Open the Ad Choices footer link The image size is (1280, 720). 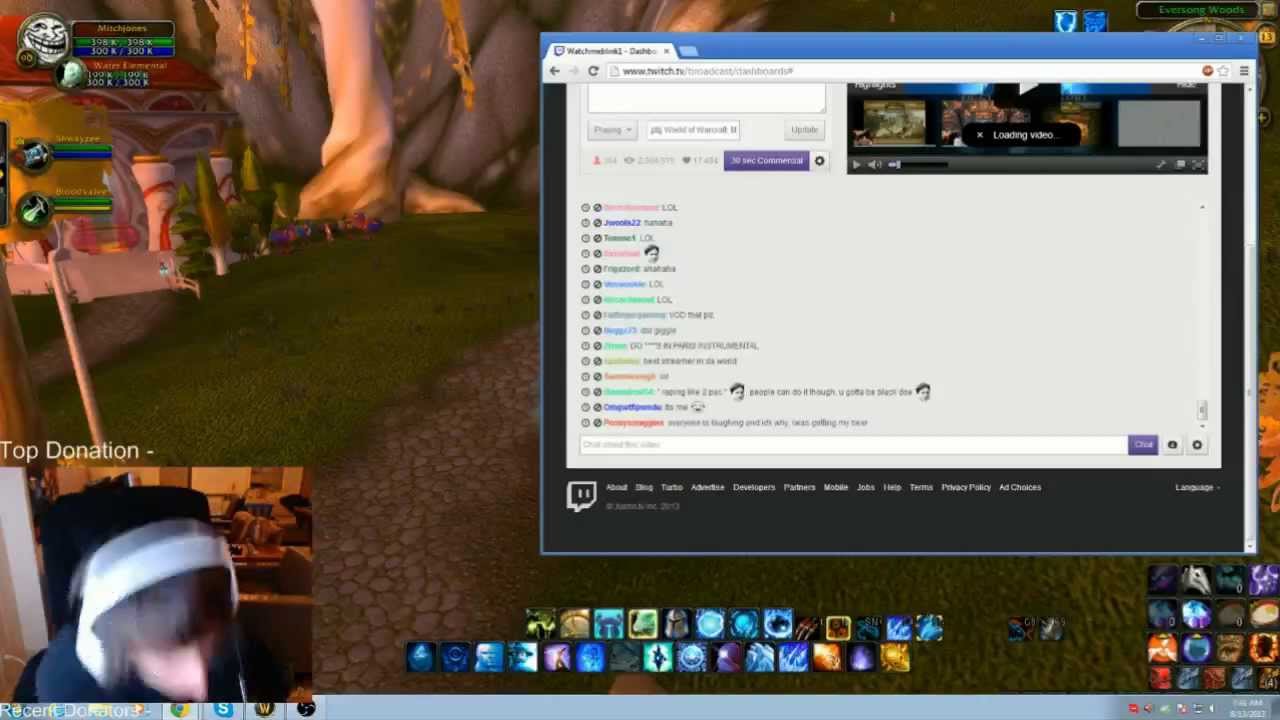(x=1020, y=488)
